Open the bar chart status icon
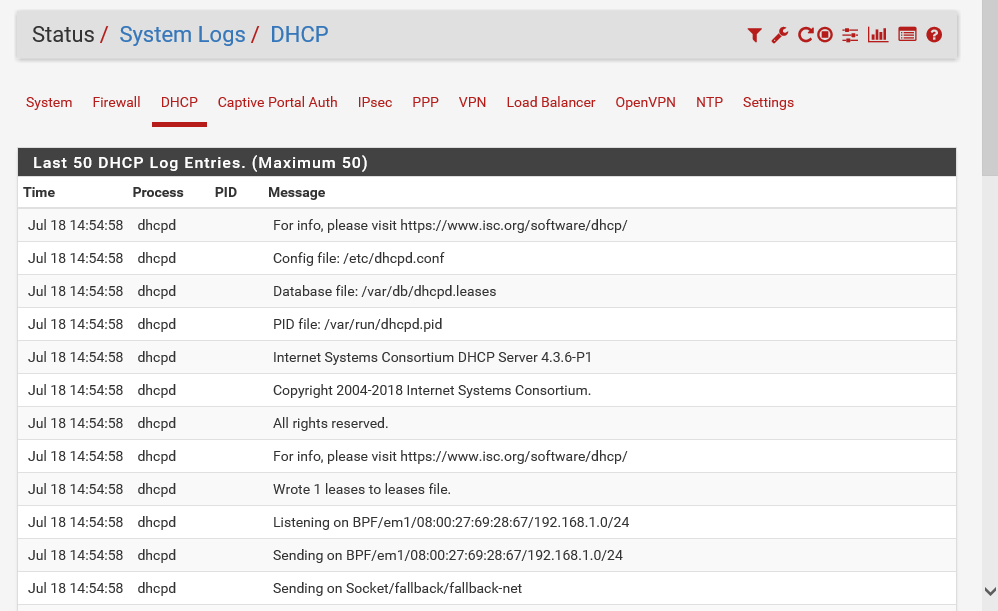 pos(878,35)
